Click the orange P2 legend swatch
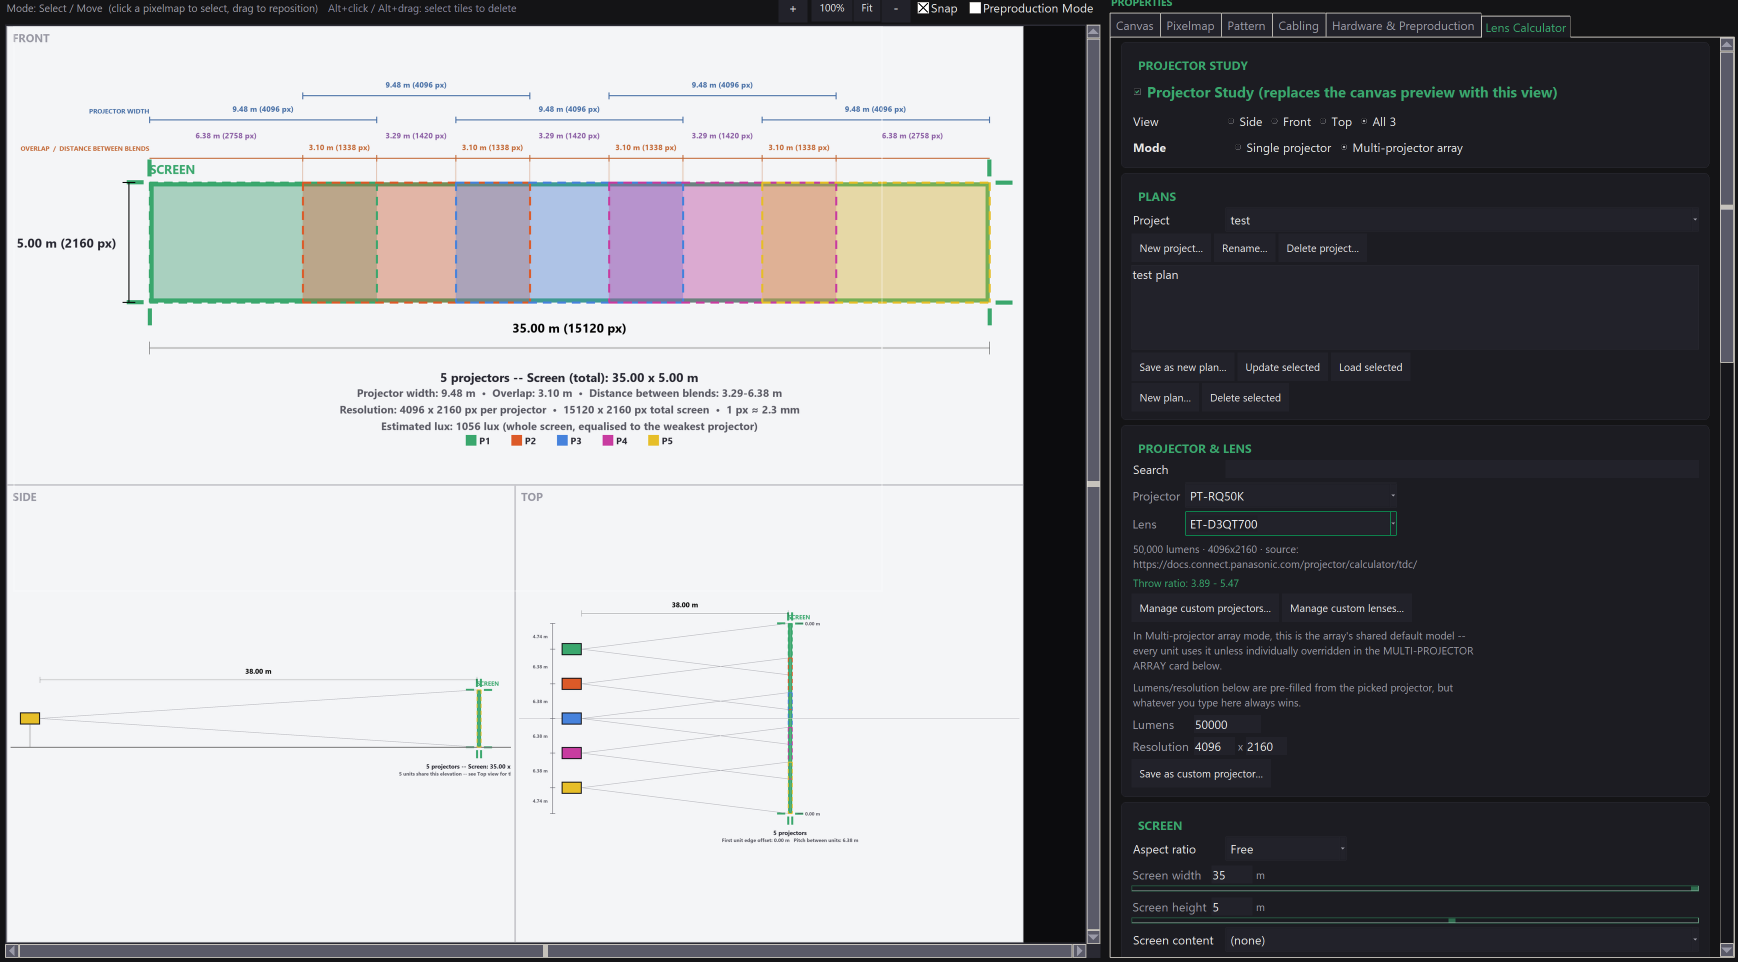Image resolution: width=1738 pixels, height=962 pixels. coord(517,441)
